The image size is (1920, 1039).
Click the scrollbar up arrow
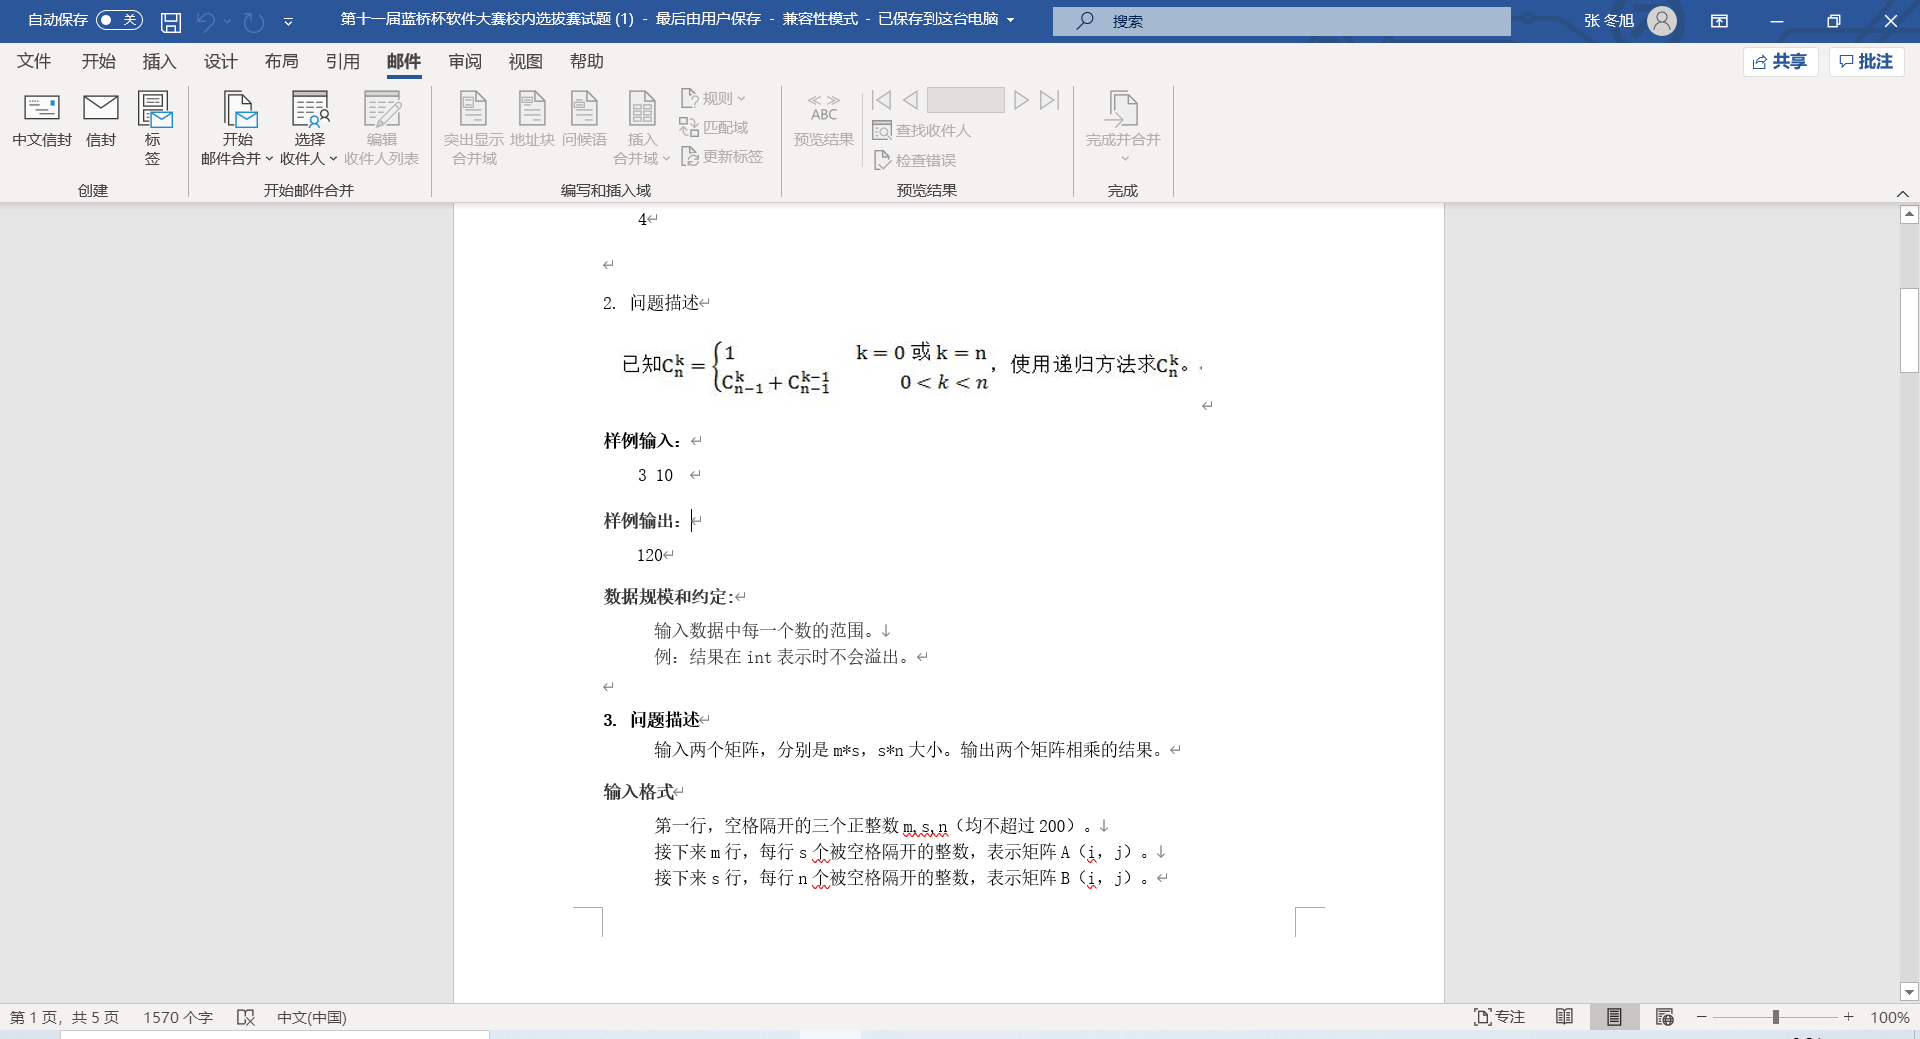point(1909,214)
